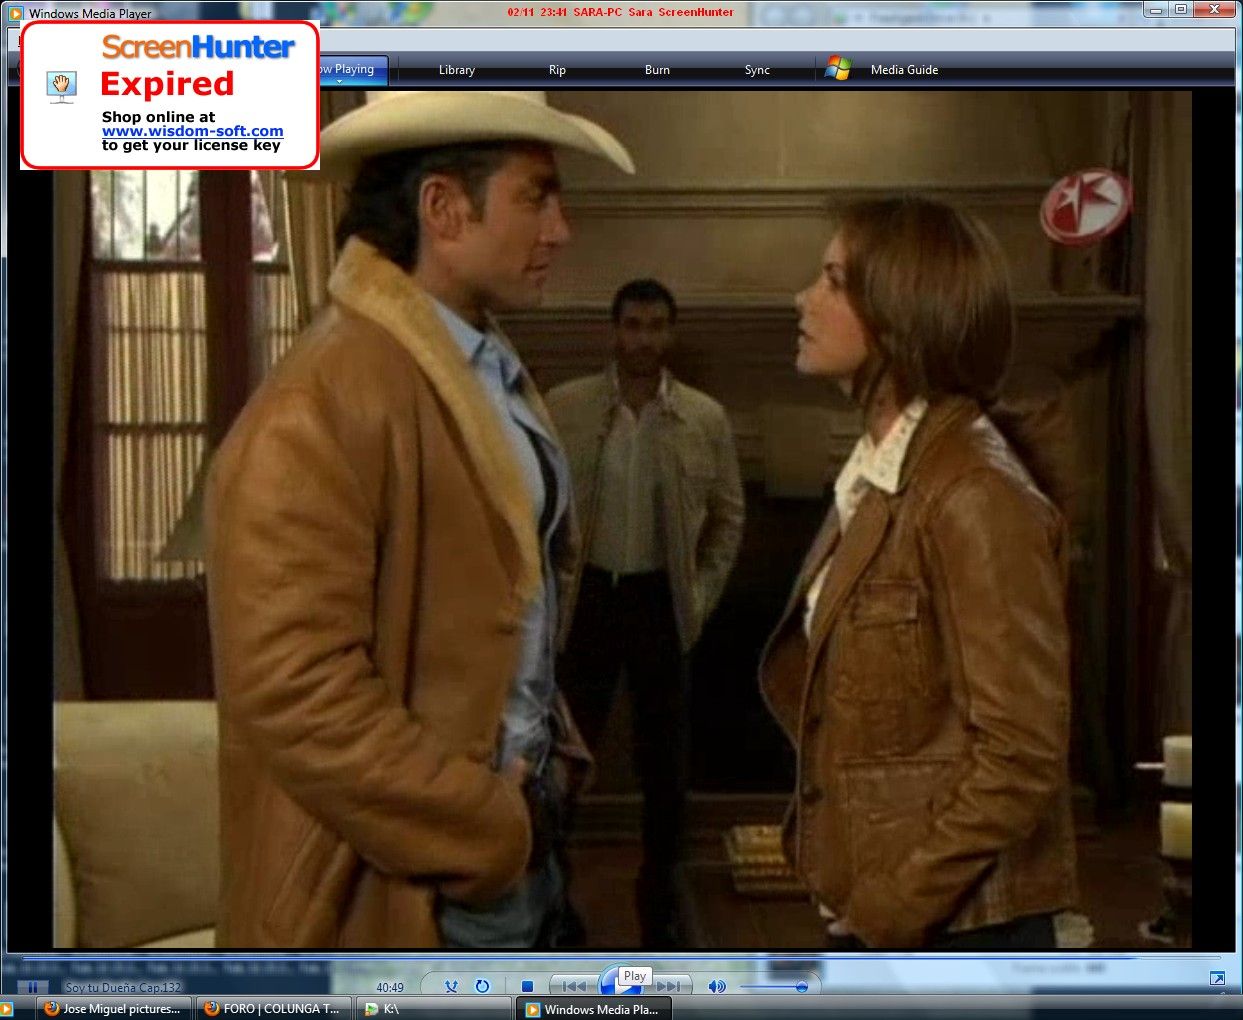Switch to the Rip tab
This screenshot has width=1243, height=1020.
pyautogui.click(x=557, y=70)
